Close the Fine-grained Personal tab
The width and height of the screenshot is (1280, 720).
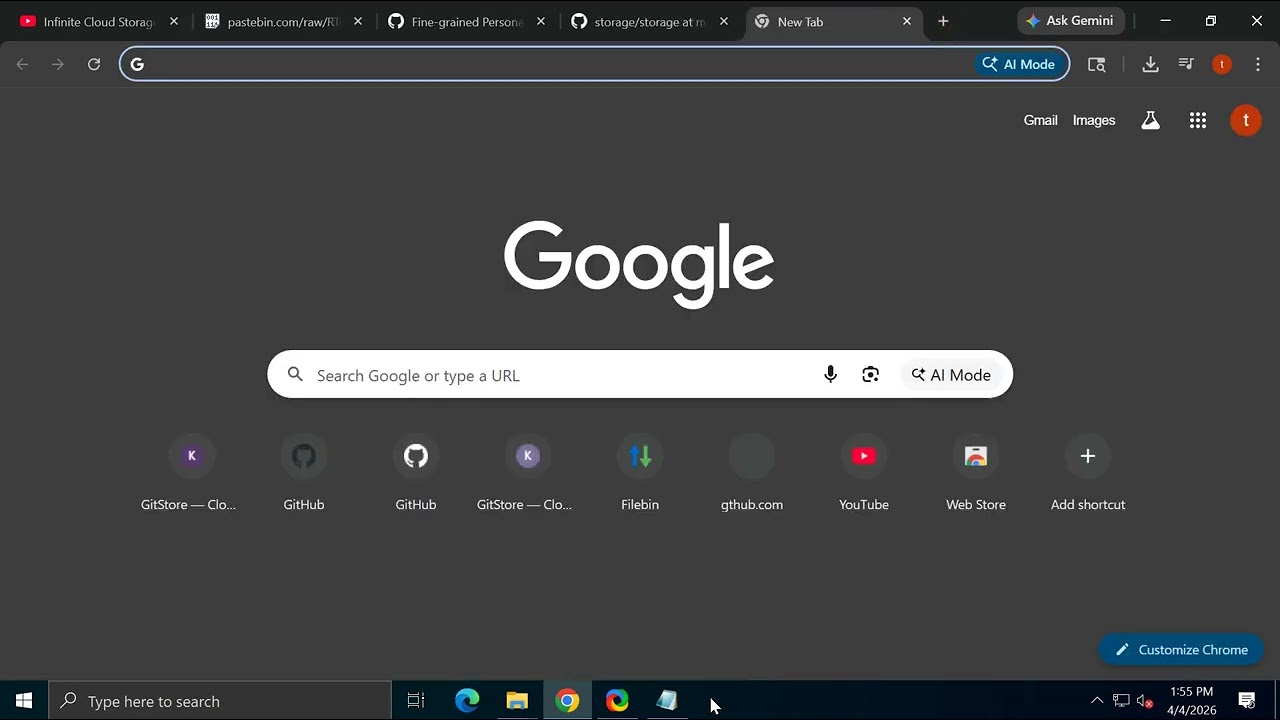point(541,21)
